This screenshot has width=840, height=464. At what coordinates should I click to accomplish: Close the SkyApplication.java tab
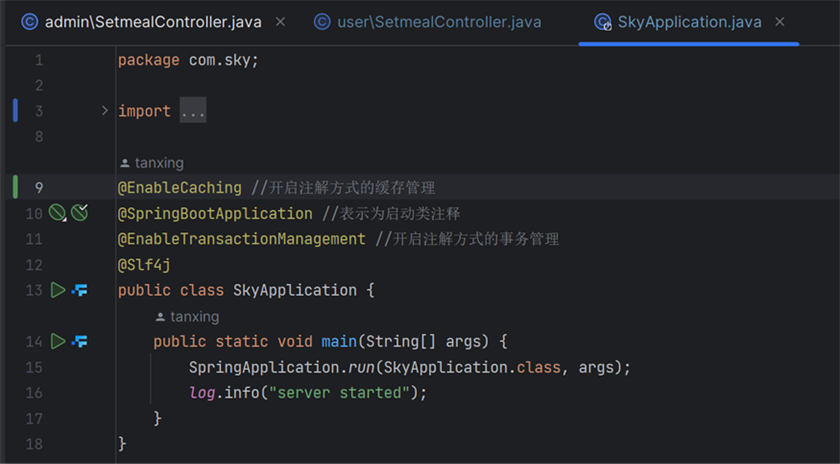780,22
